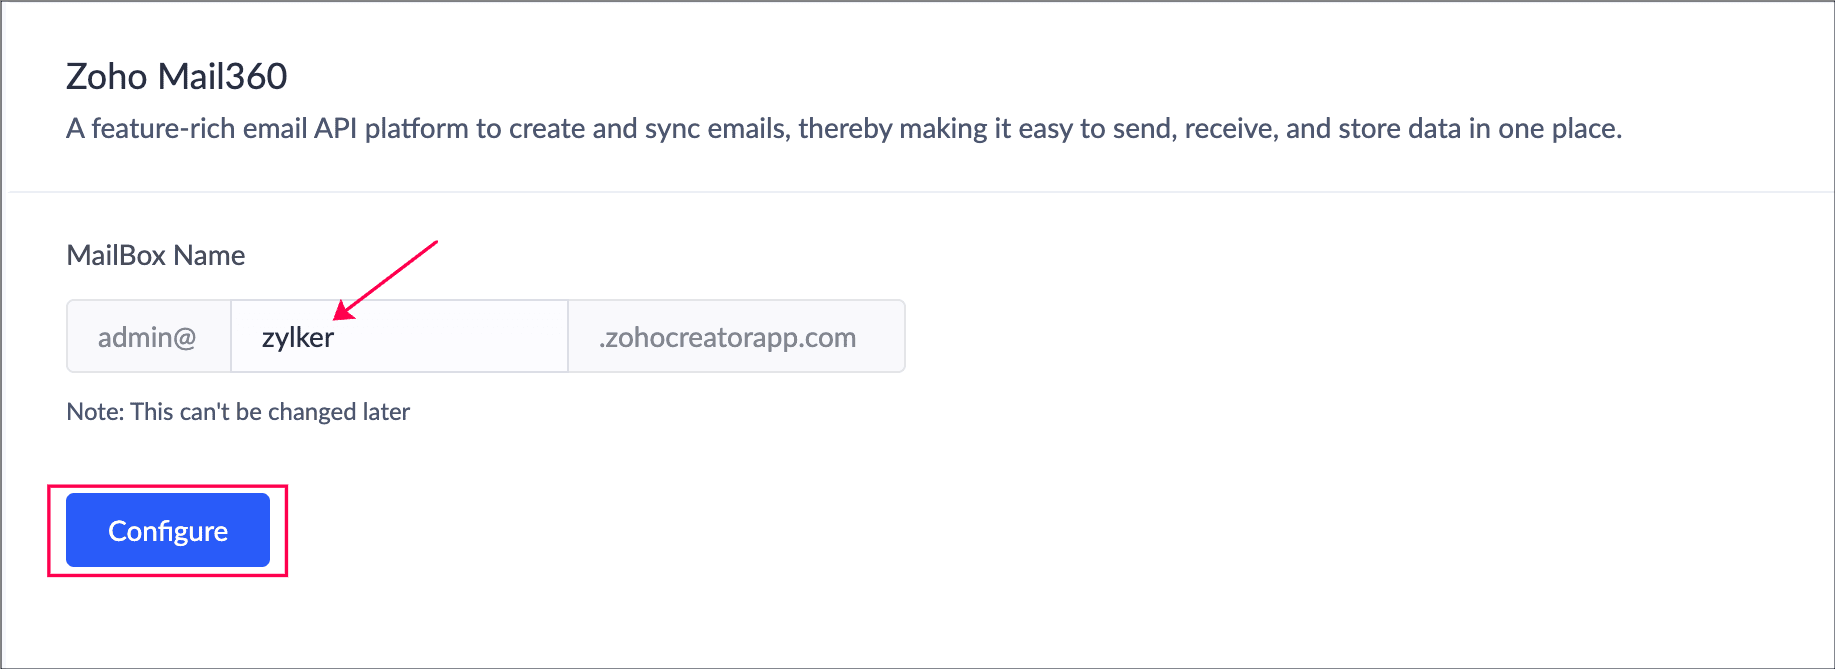Screen dimensions: 1835x669
Task: Click the '.zohocreatorapp.com' domain suffix box
Action: [x=727, y=338]
